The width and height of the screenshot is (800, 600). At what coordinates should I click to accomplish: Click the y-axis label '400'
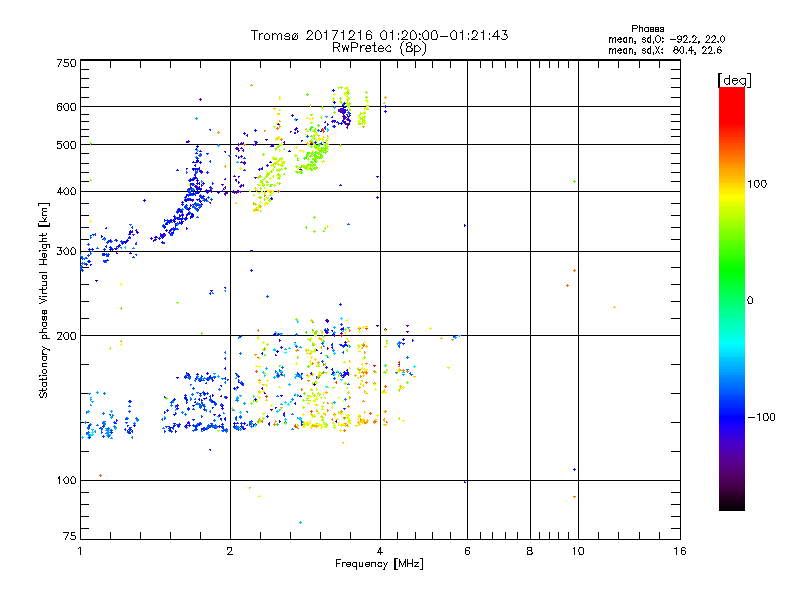66,192
